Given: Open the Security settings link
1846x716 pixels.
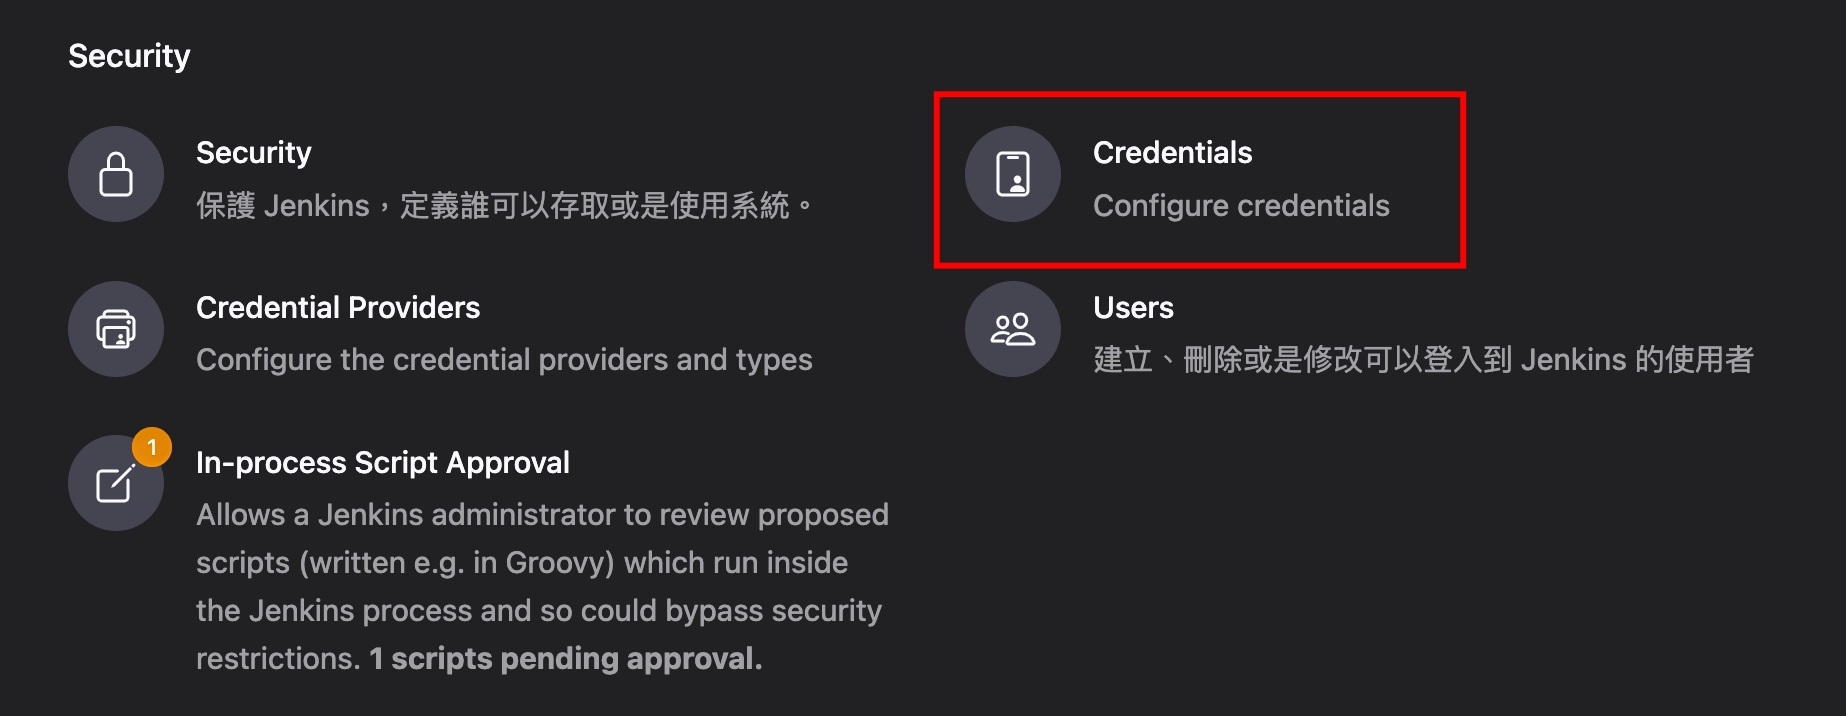Looking at the screenshot, I should point(254,152).
